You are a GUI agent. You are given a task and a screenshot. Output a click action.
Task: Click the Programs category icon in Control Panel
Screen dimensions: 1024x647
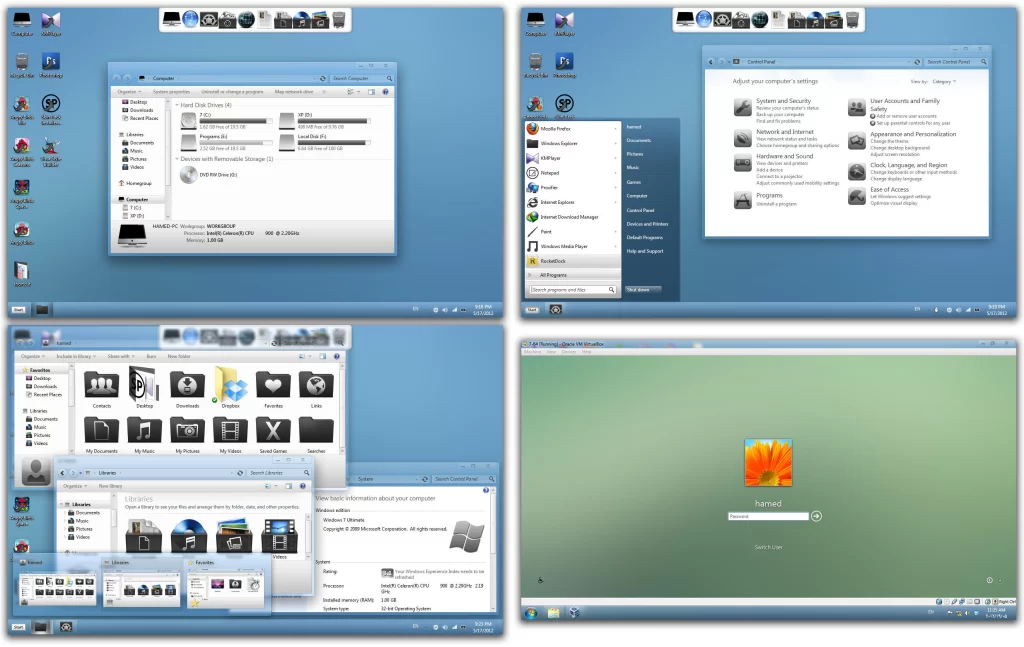click(x=743, y=200)
